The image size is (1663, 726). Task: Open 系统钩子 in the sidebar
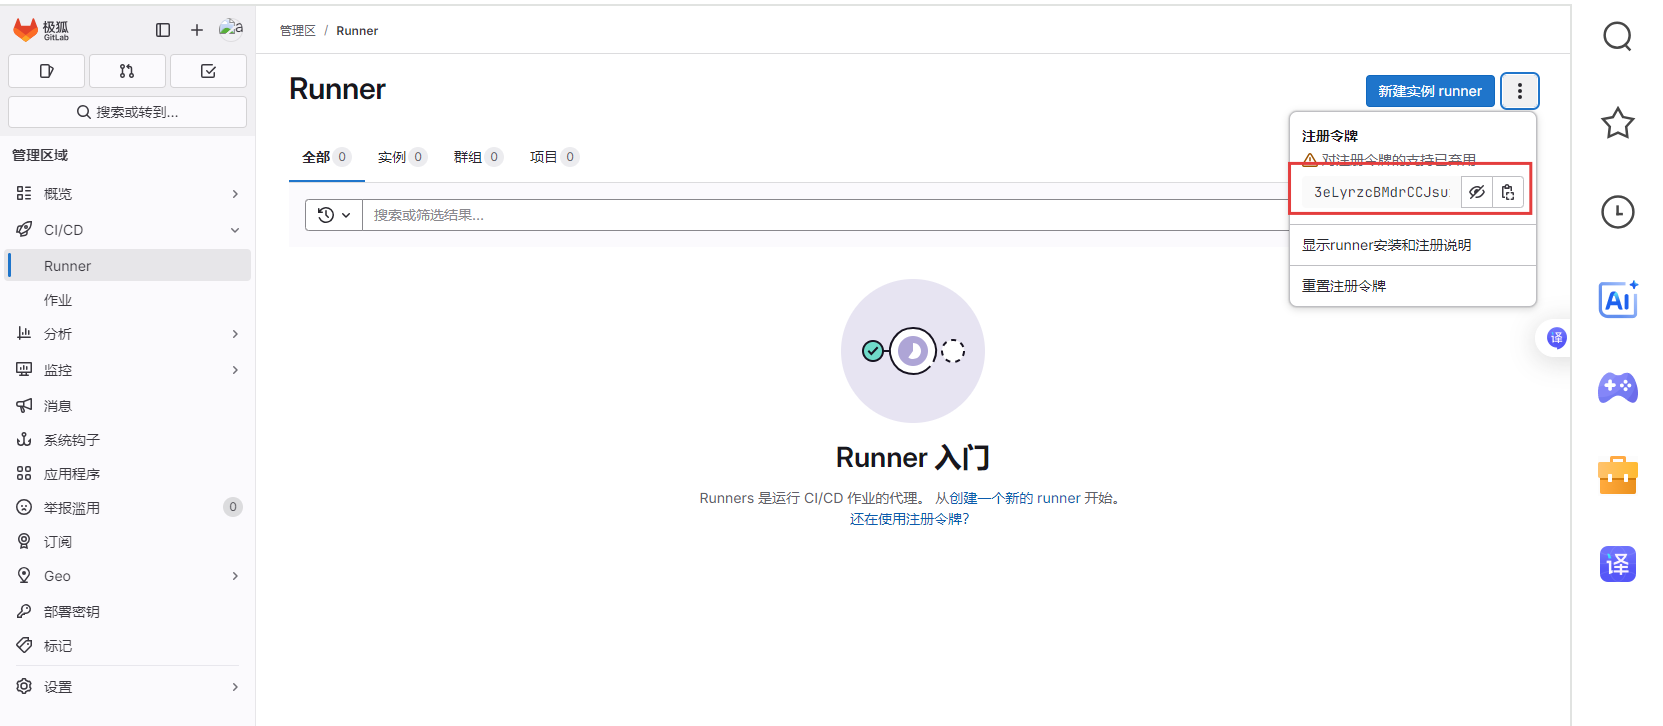coord(127,440)
